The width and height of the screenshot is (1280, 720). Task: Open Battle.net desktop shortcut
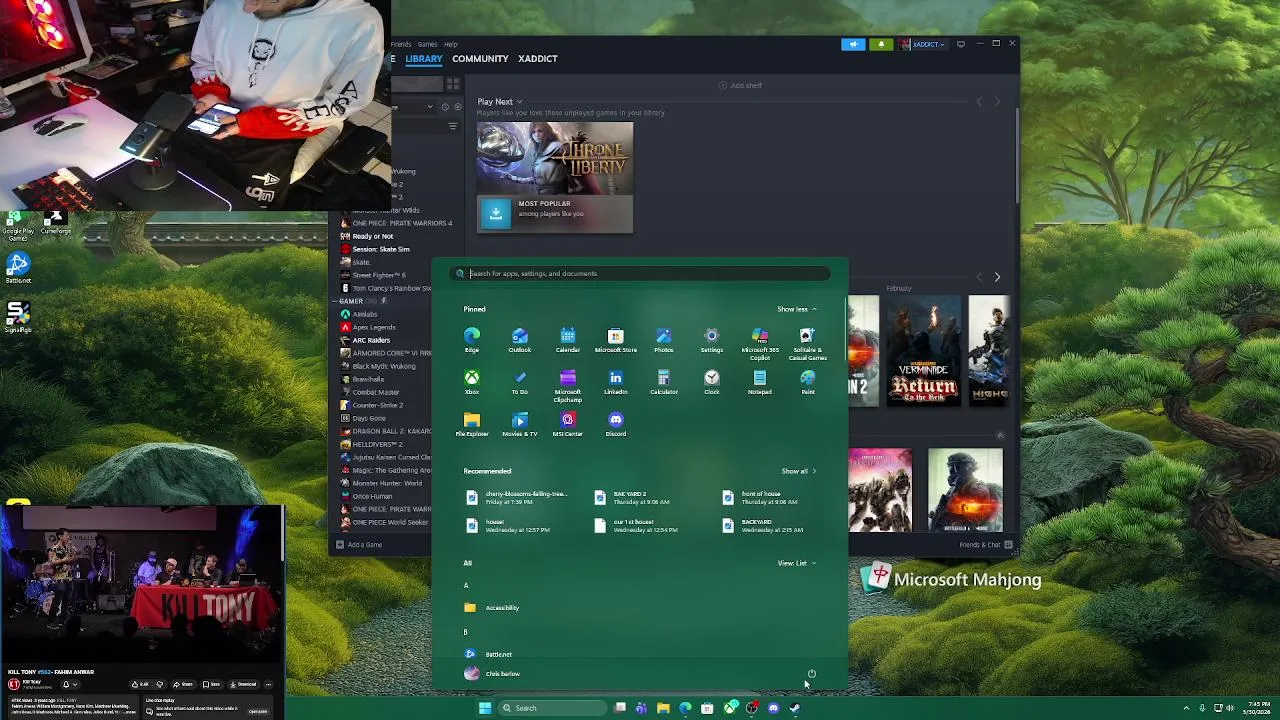click(18, 268)
